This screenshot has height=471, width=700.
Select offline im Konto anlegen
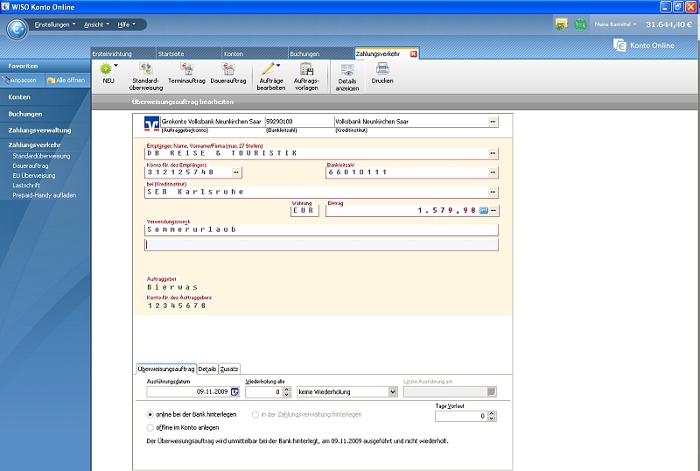pyautogui.click(x=150, y=428)
